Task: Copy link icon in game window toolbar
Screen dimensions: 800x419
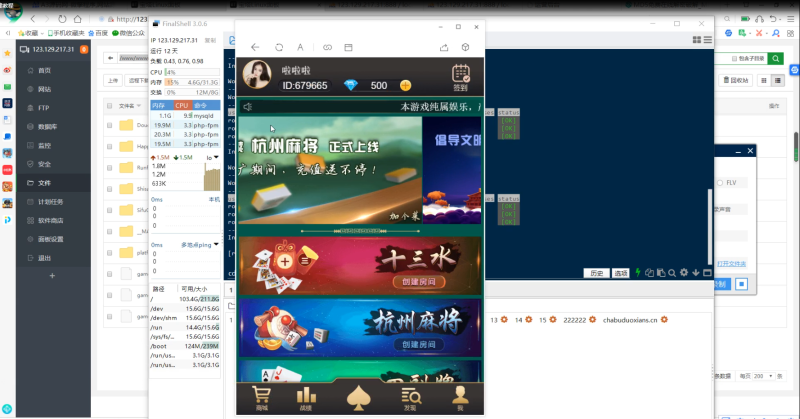Action: tap(328, 47)
